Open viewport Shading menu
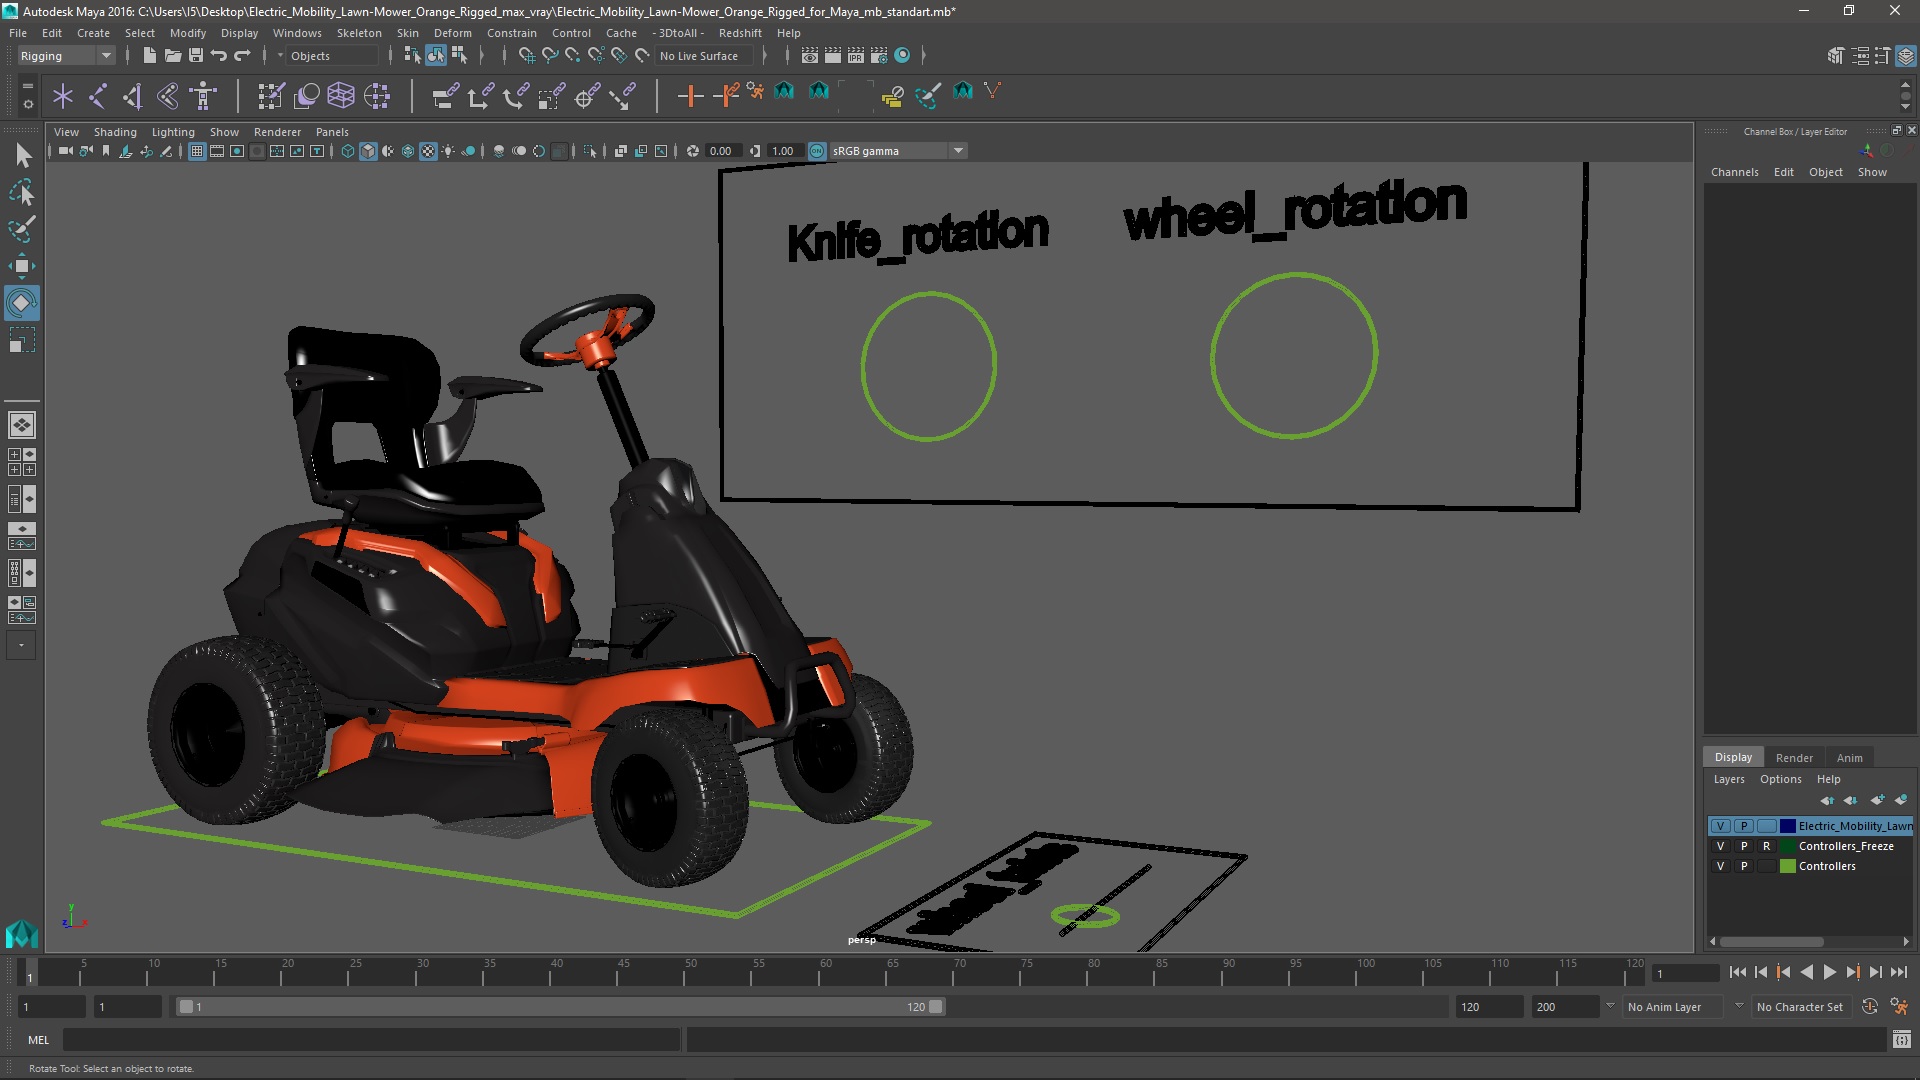Screen dimensions: 1920x1080 pyautogui.click(x=115, y=132)
